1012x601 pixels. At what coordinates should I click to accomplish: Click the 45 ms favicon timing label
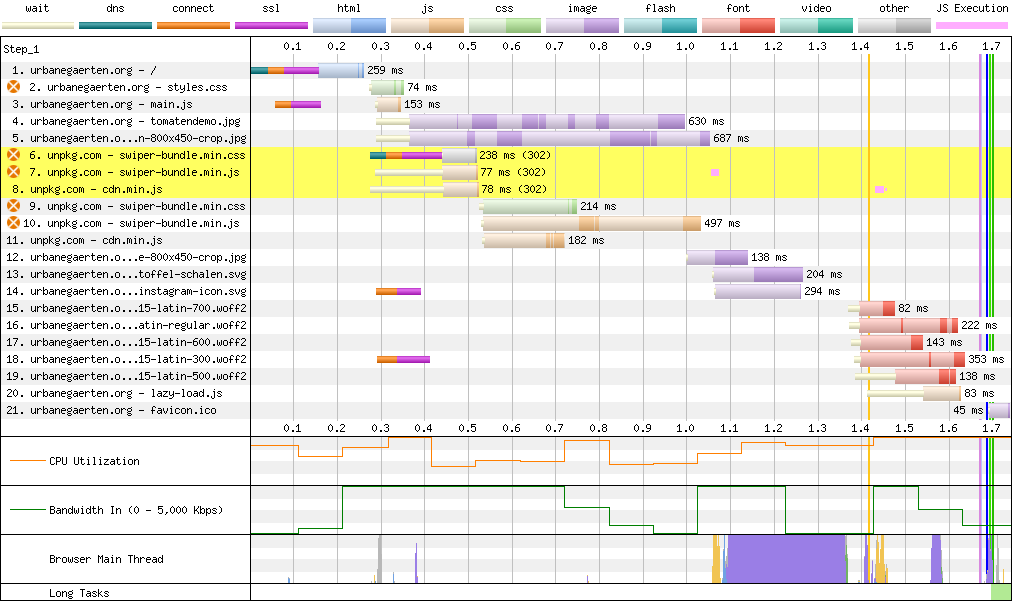968,410
